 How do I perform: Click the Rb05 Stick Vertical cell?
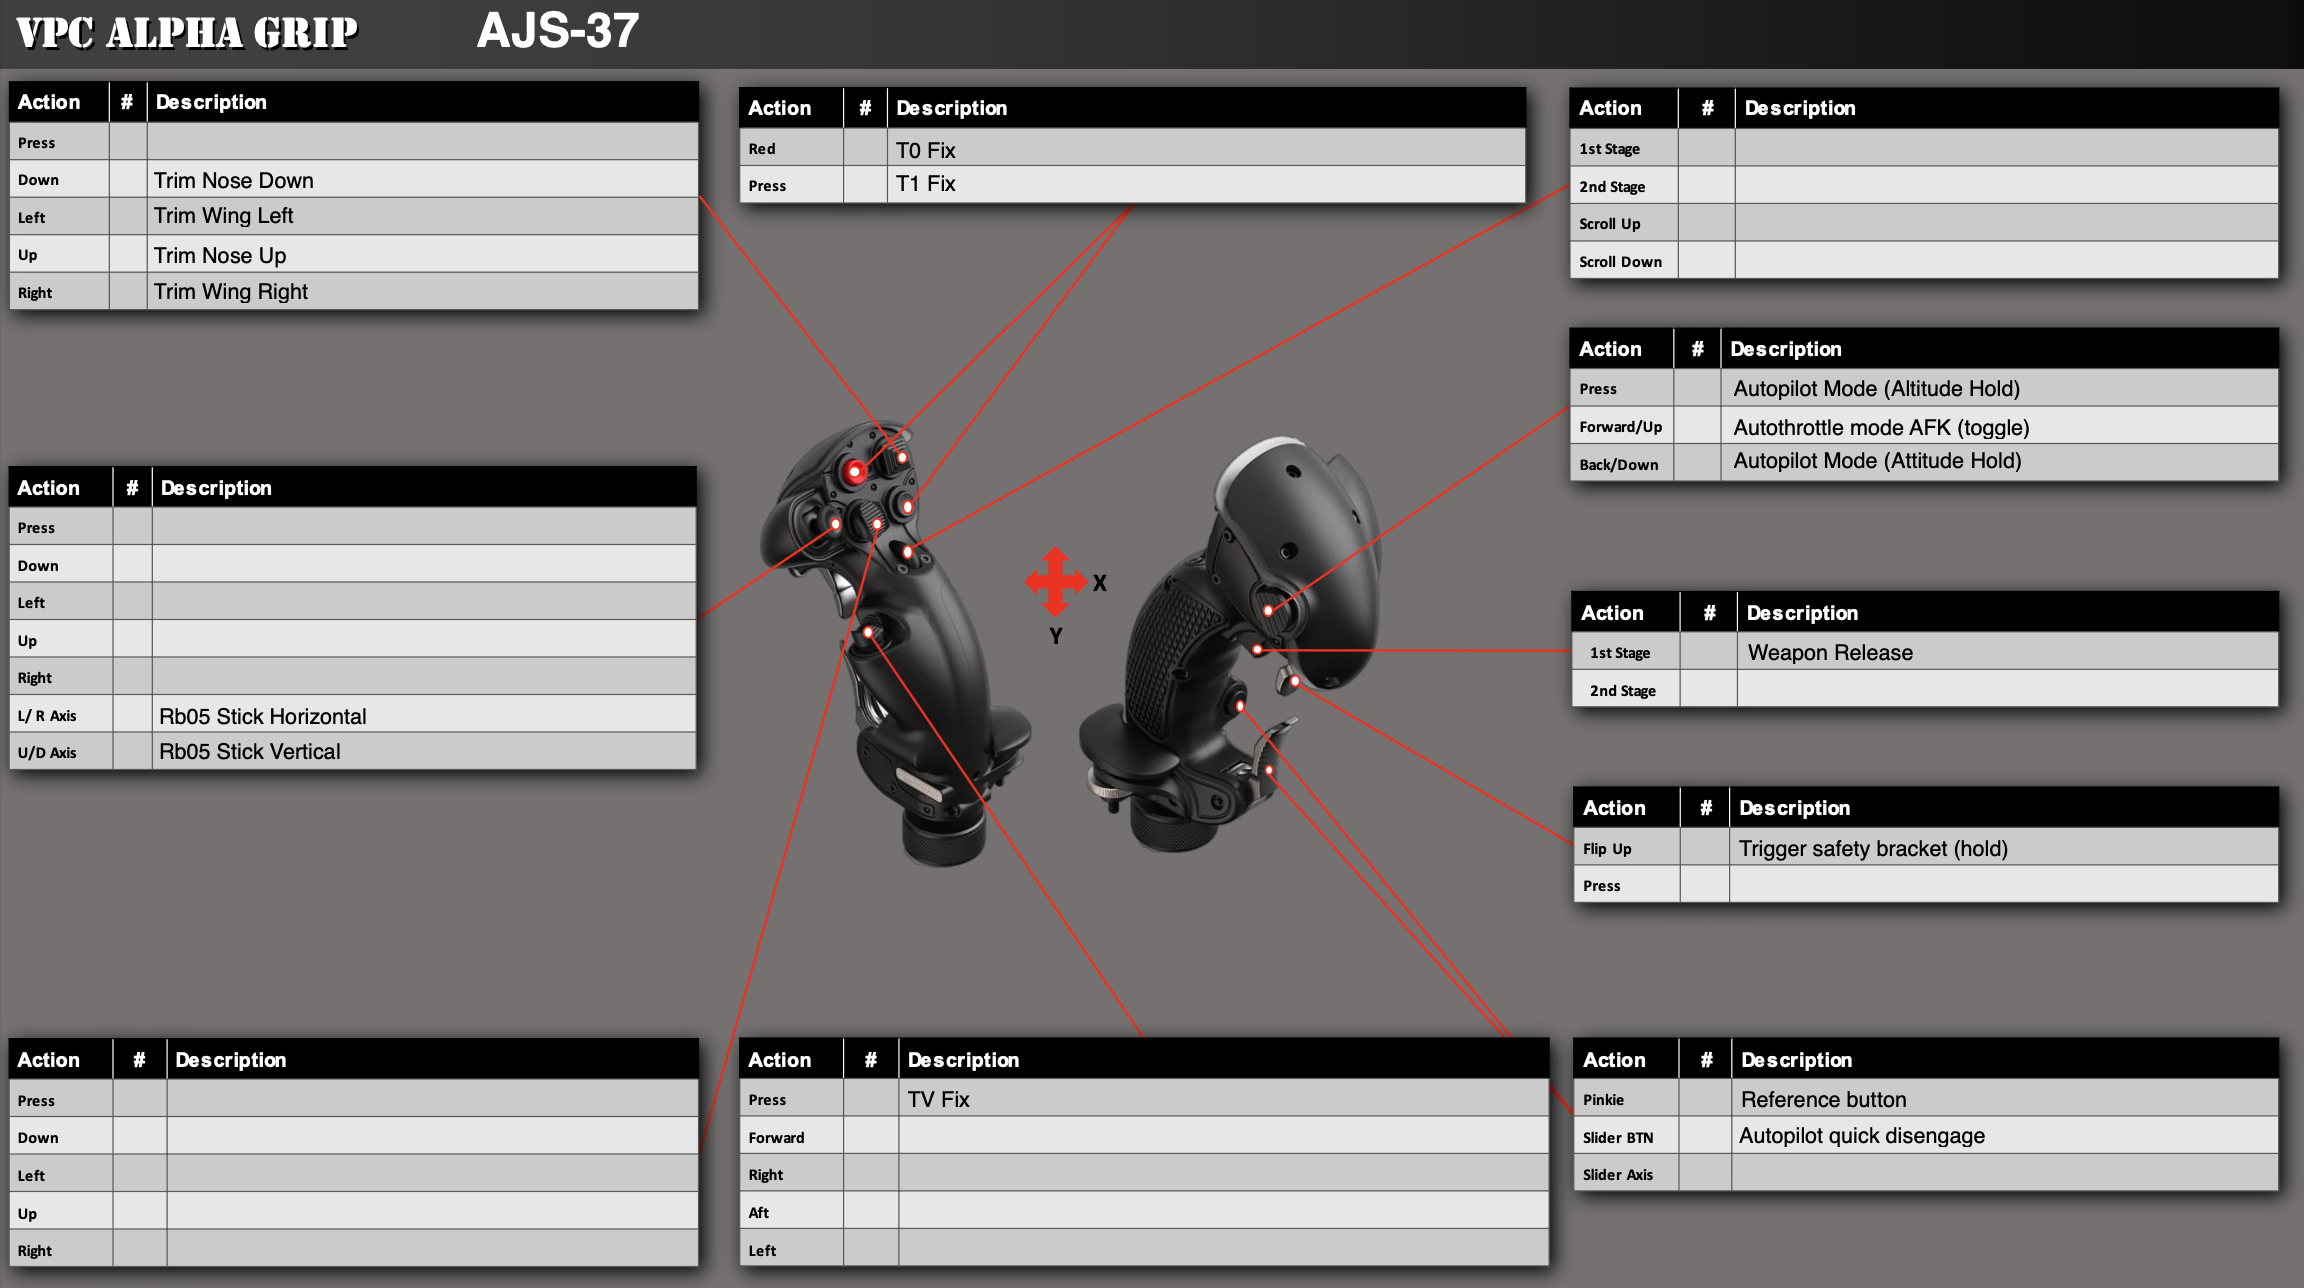click(x=424, y=751)
